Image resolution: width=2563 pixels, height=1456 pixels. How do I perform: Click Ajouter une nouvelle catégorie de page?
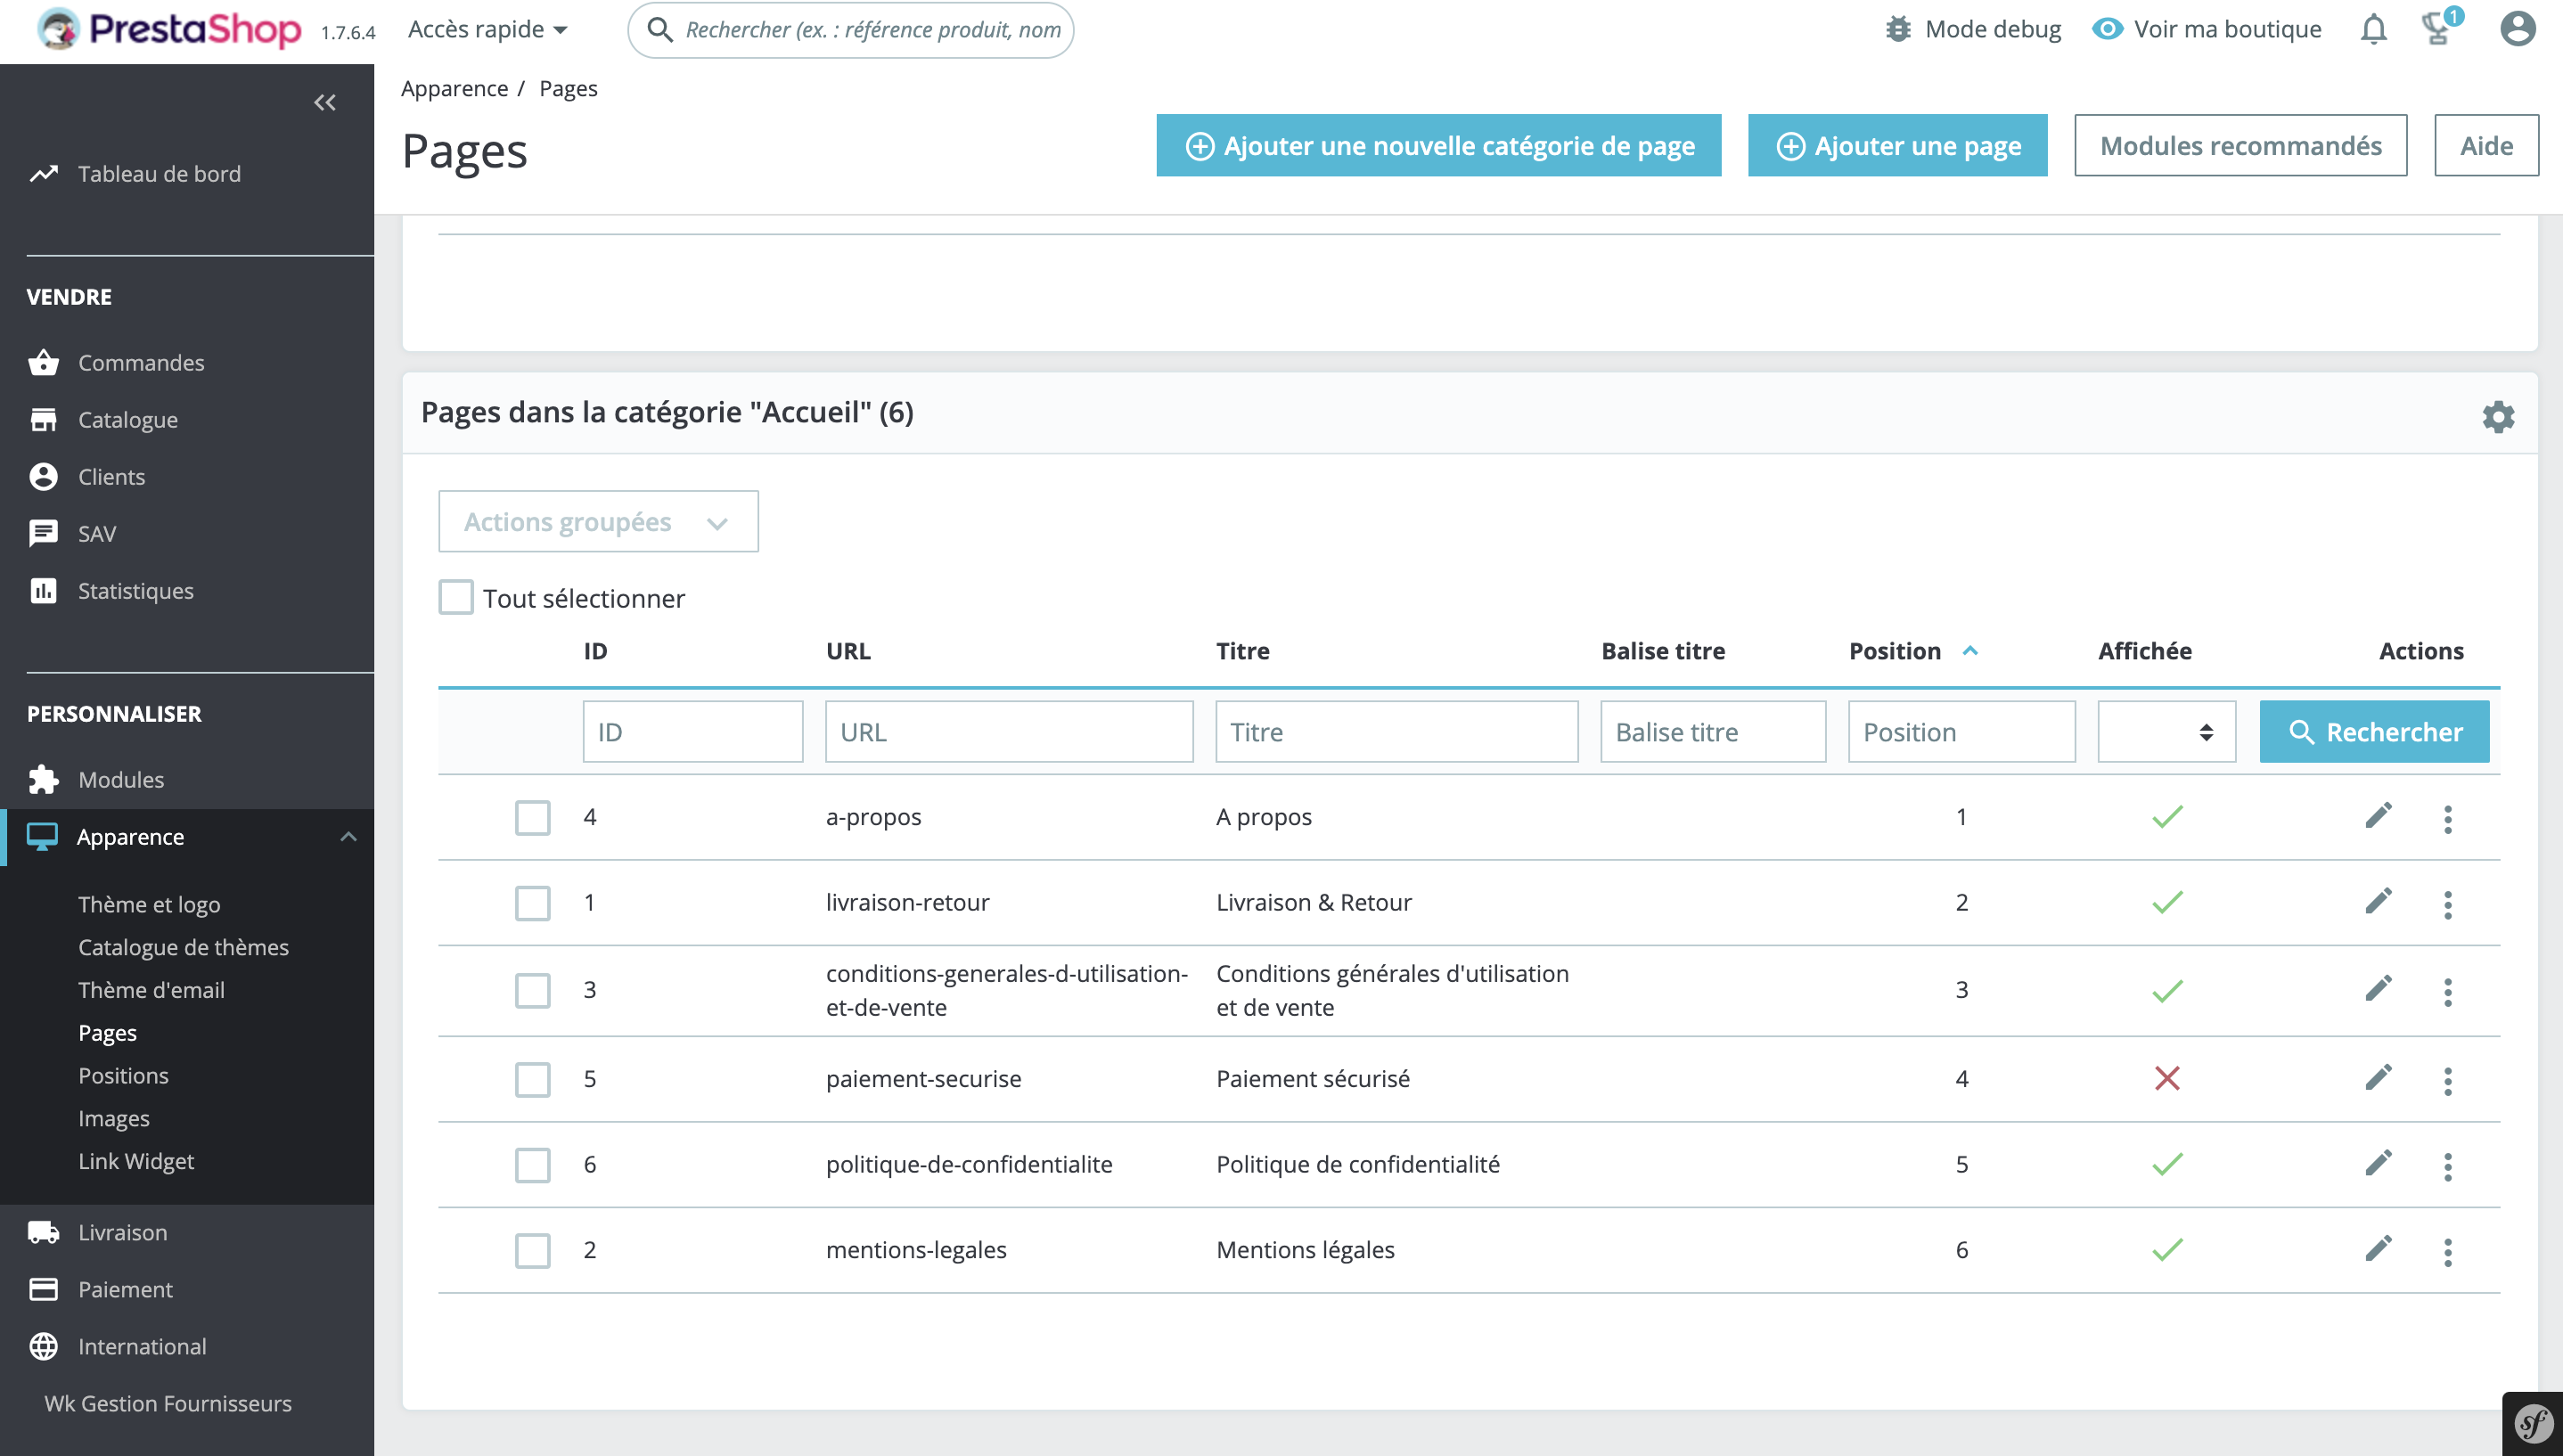coord(1439,145)
